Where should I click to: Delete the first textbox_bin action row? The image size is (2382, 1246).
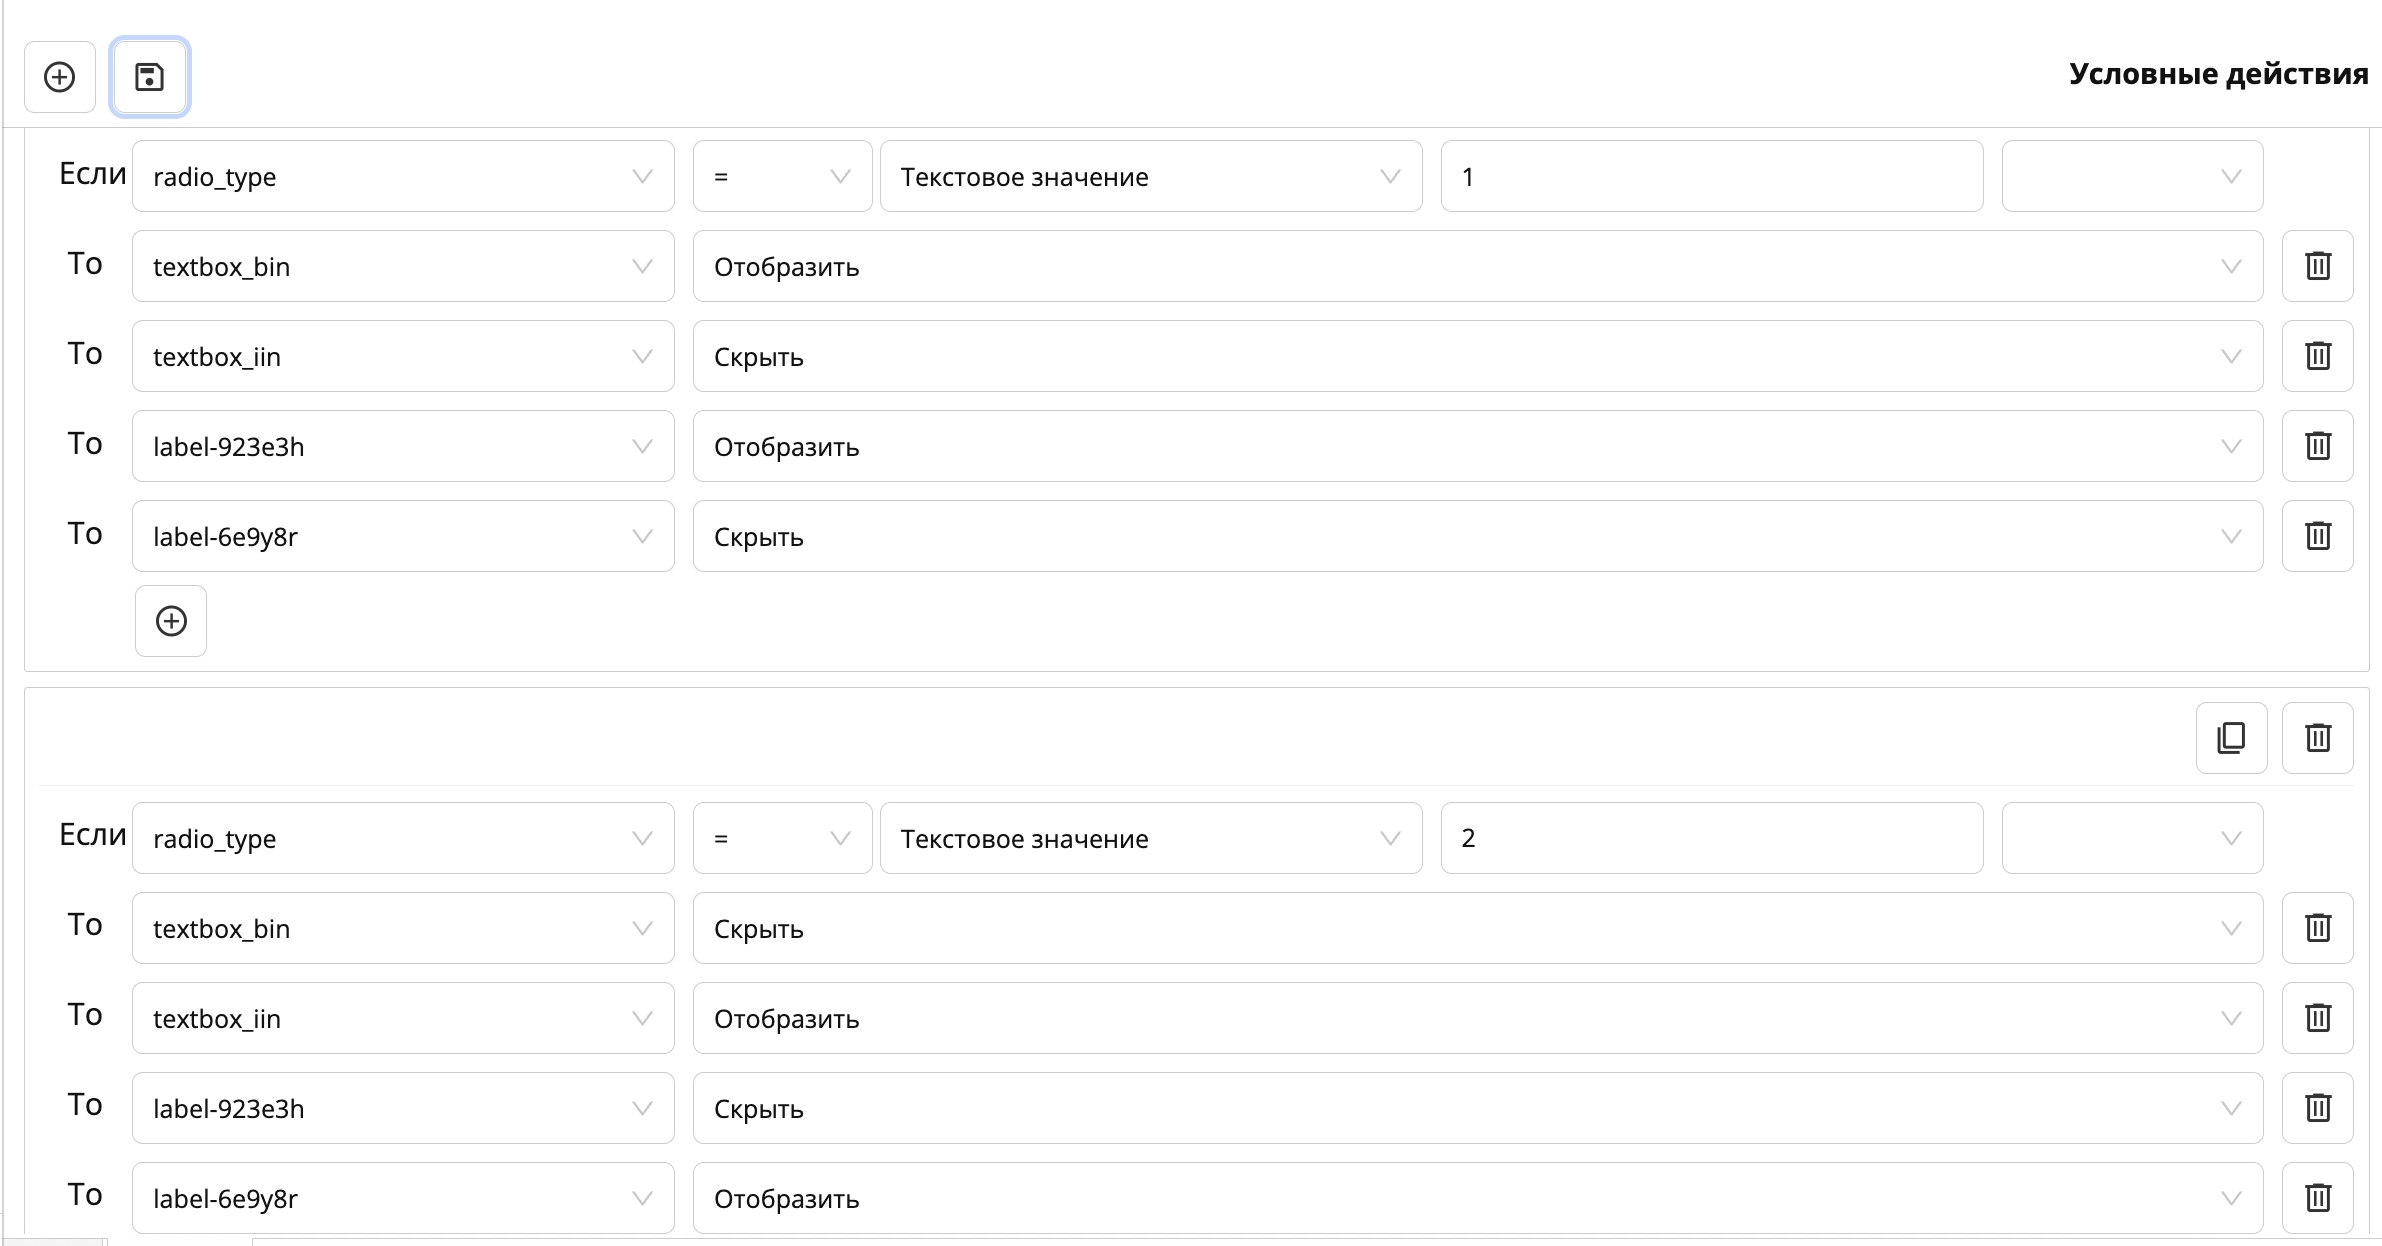click(x=2317, y=266)
